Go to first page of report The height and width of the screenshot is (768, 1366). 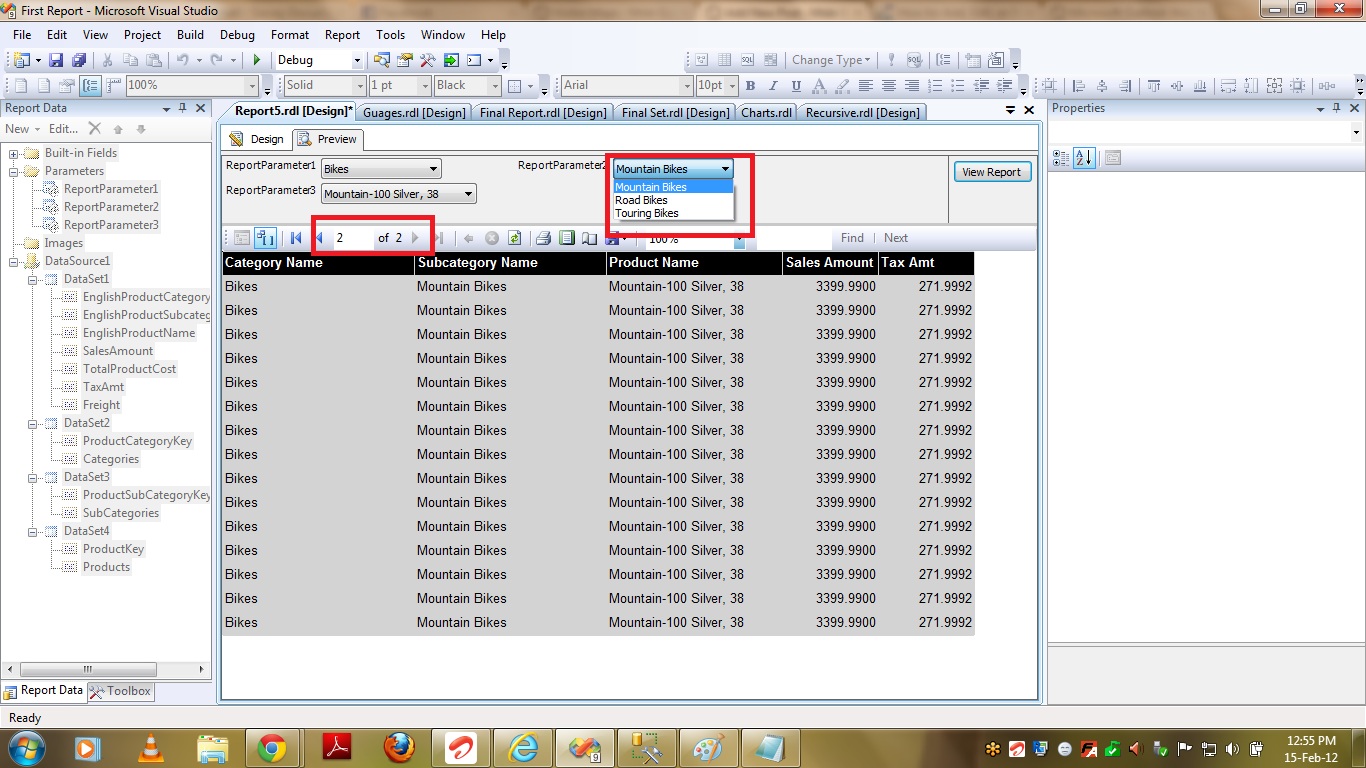pos(296,238)
